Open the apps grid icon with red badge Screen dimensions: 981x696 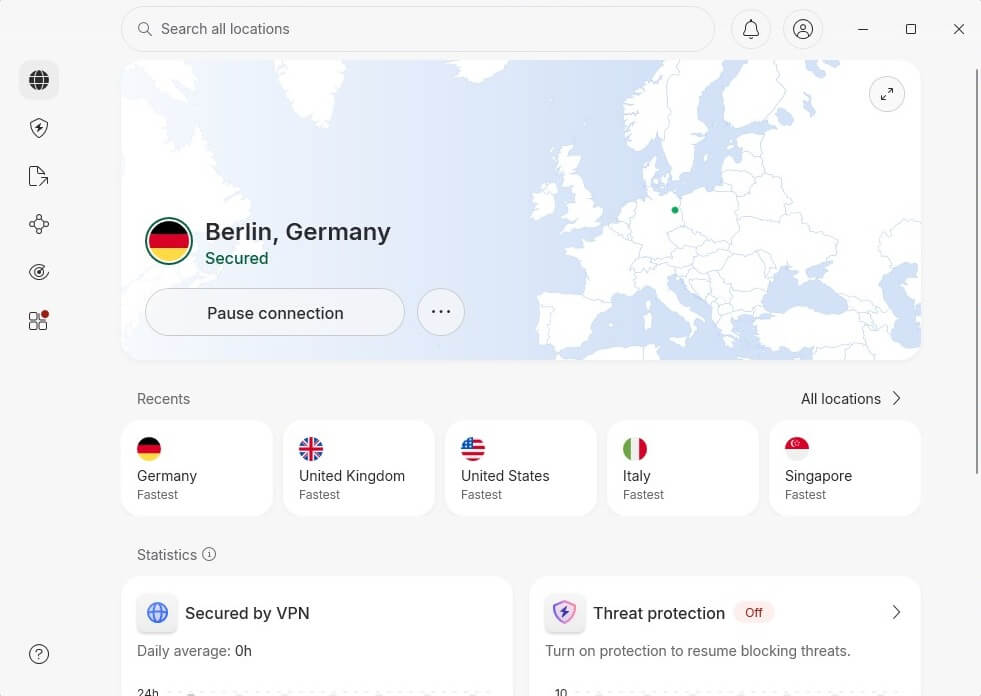[x=39, y=320]
